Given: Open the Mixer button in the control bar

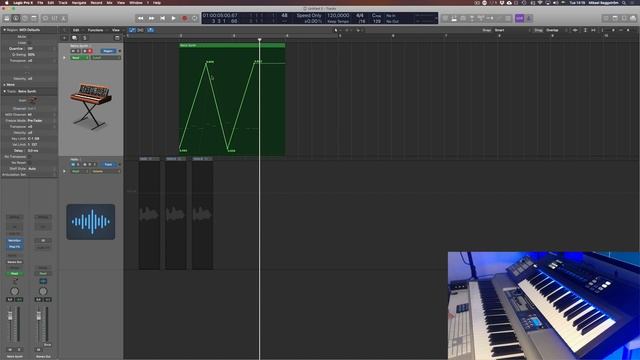Looking at the screenshot, I should pos(54,18).
